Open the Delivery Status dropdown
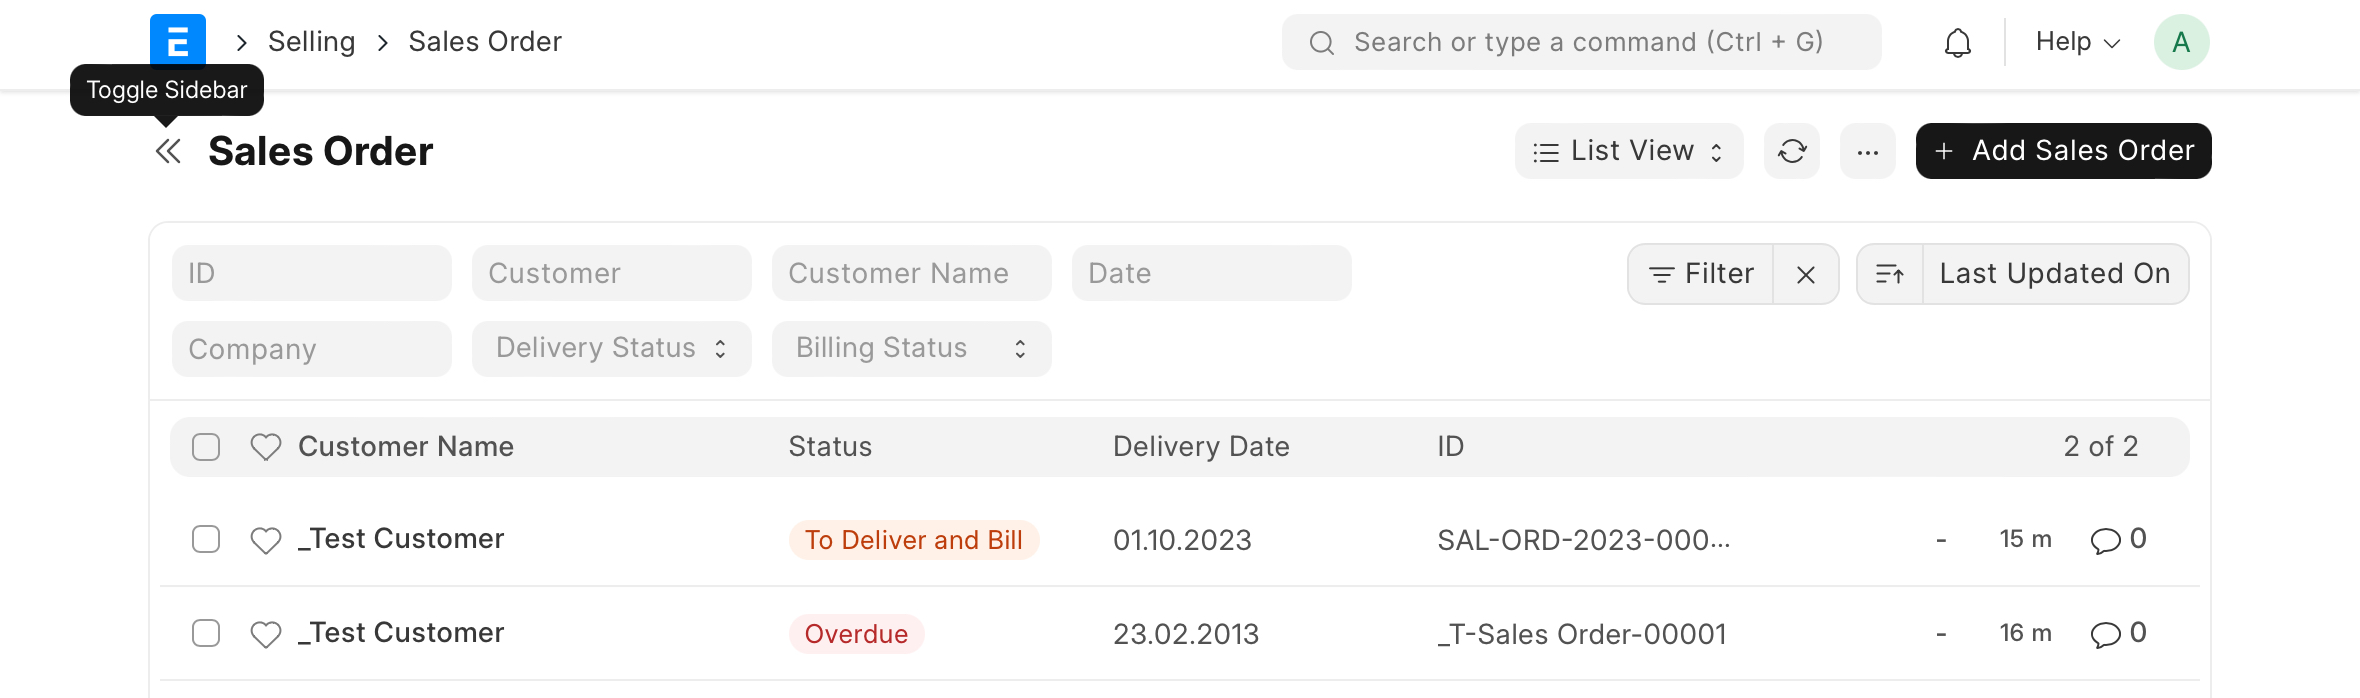The height and width of the screenshot is (698, 2360). pyautogui.click(x=611, y=348)
